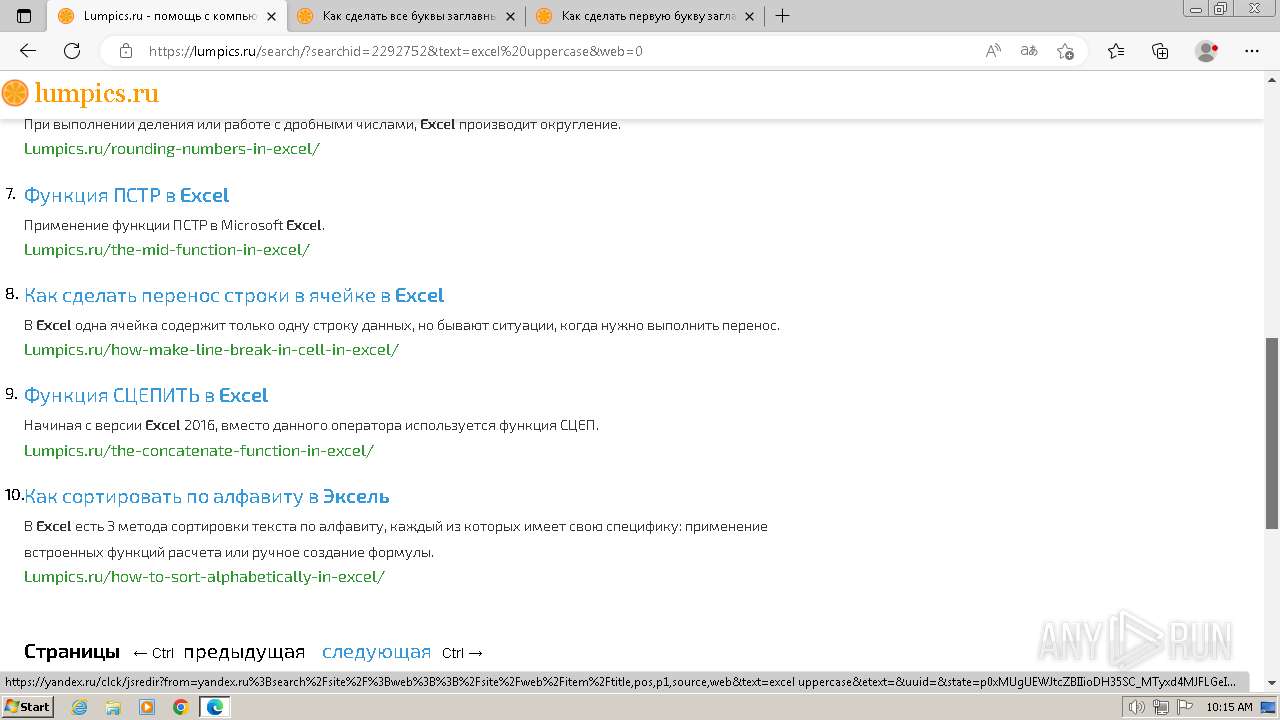1280x720 pixels.
Task: Select Edge icon in taskbar
Action: [214, 707]
